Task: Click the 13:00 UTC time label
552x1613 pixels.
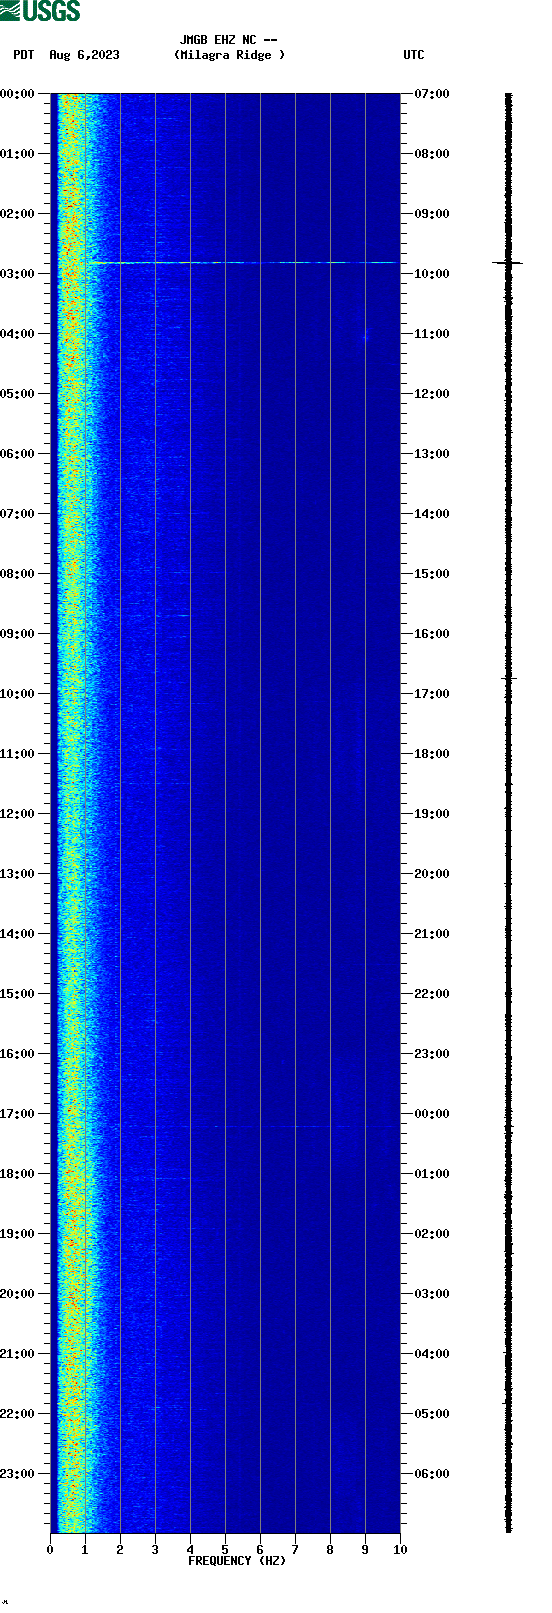Action: 432,454
